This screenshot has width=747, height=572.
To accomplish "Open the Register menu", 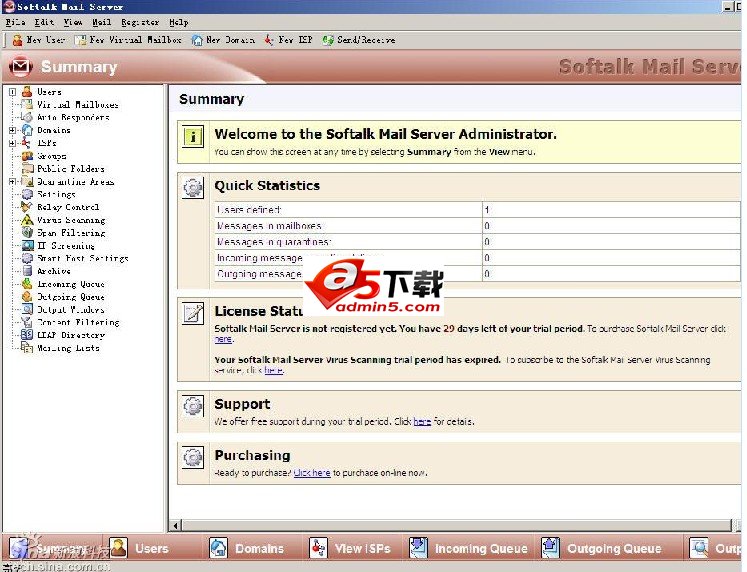I will (x=140, y=22).
